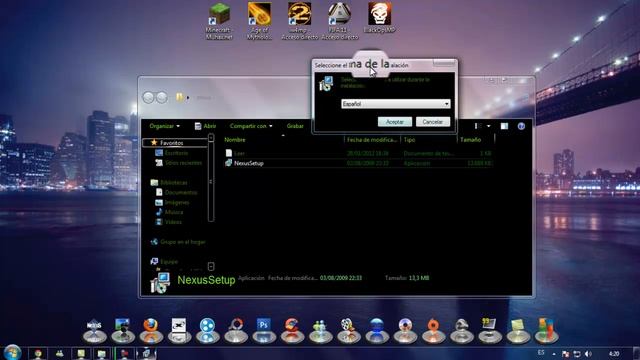Click the NexusSetup icon in details pane

pyautogui.click(x=160, y=282)
